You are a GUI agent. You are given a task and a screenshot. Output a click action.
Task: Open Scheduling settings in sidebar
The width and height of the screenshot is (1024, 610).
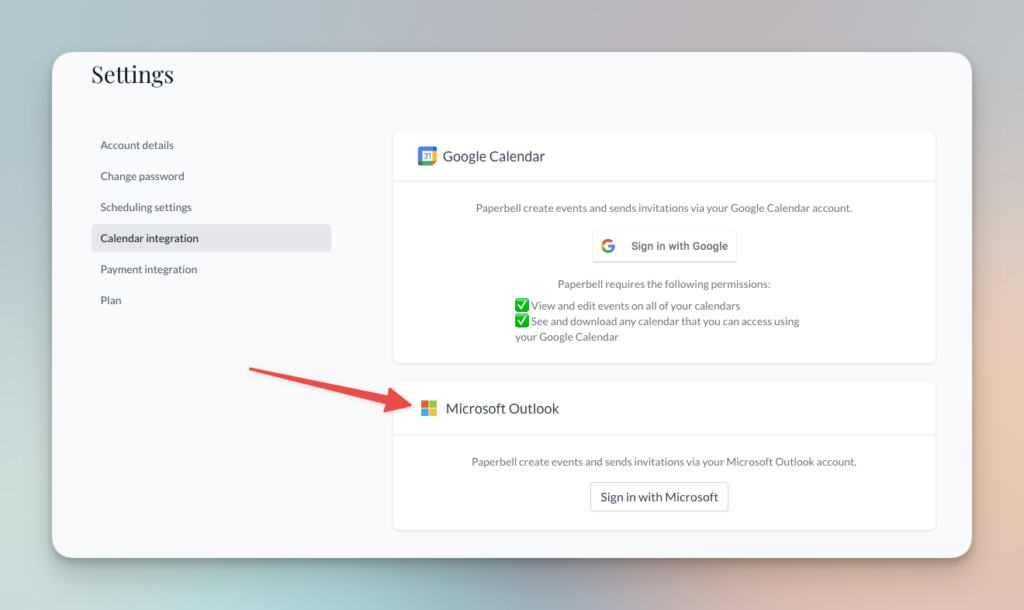tap(146, 207)
